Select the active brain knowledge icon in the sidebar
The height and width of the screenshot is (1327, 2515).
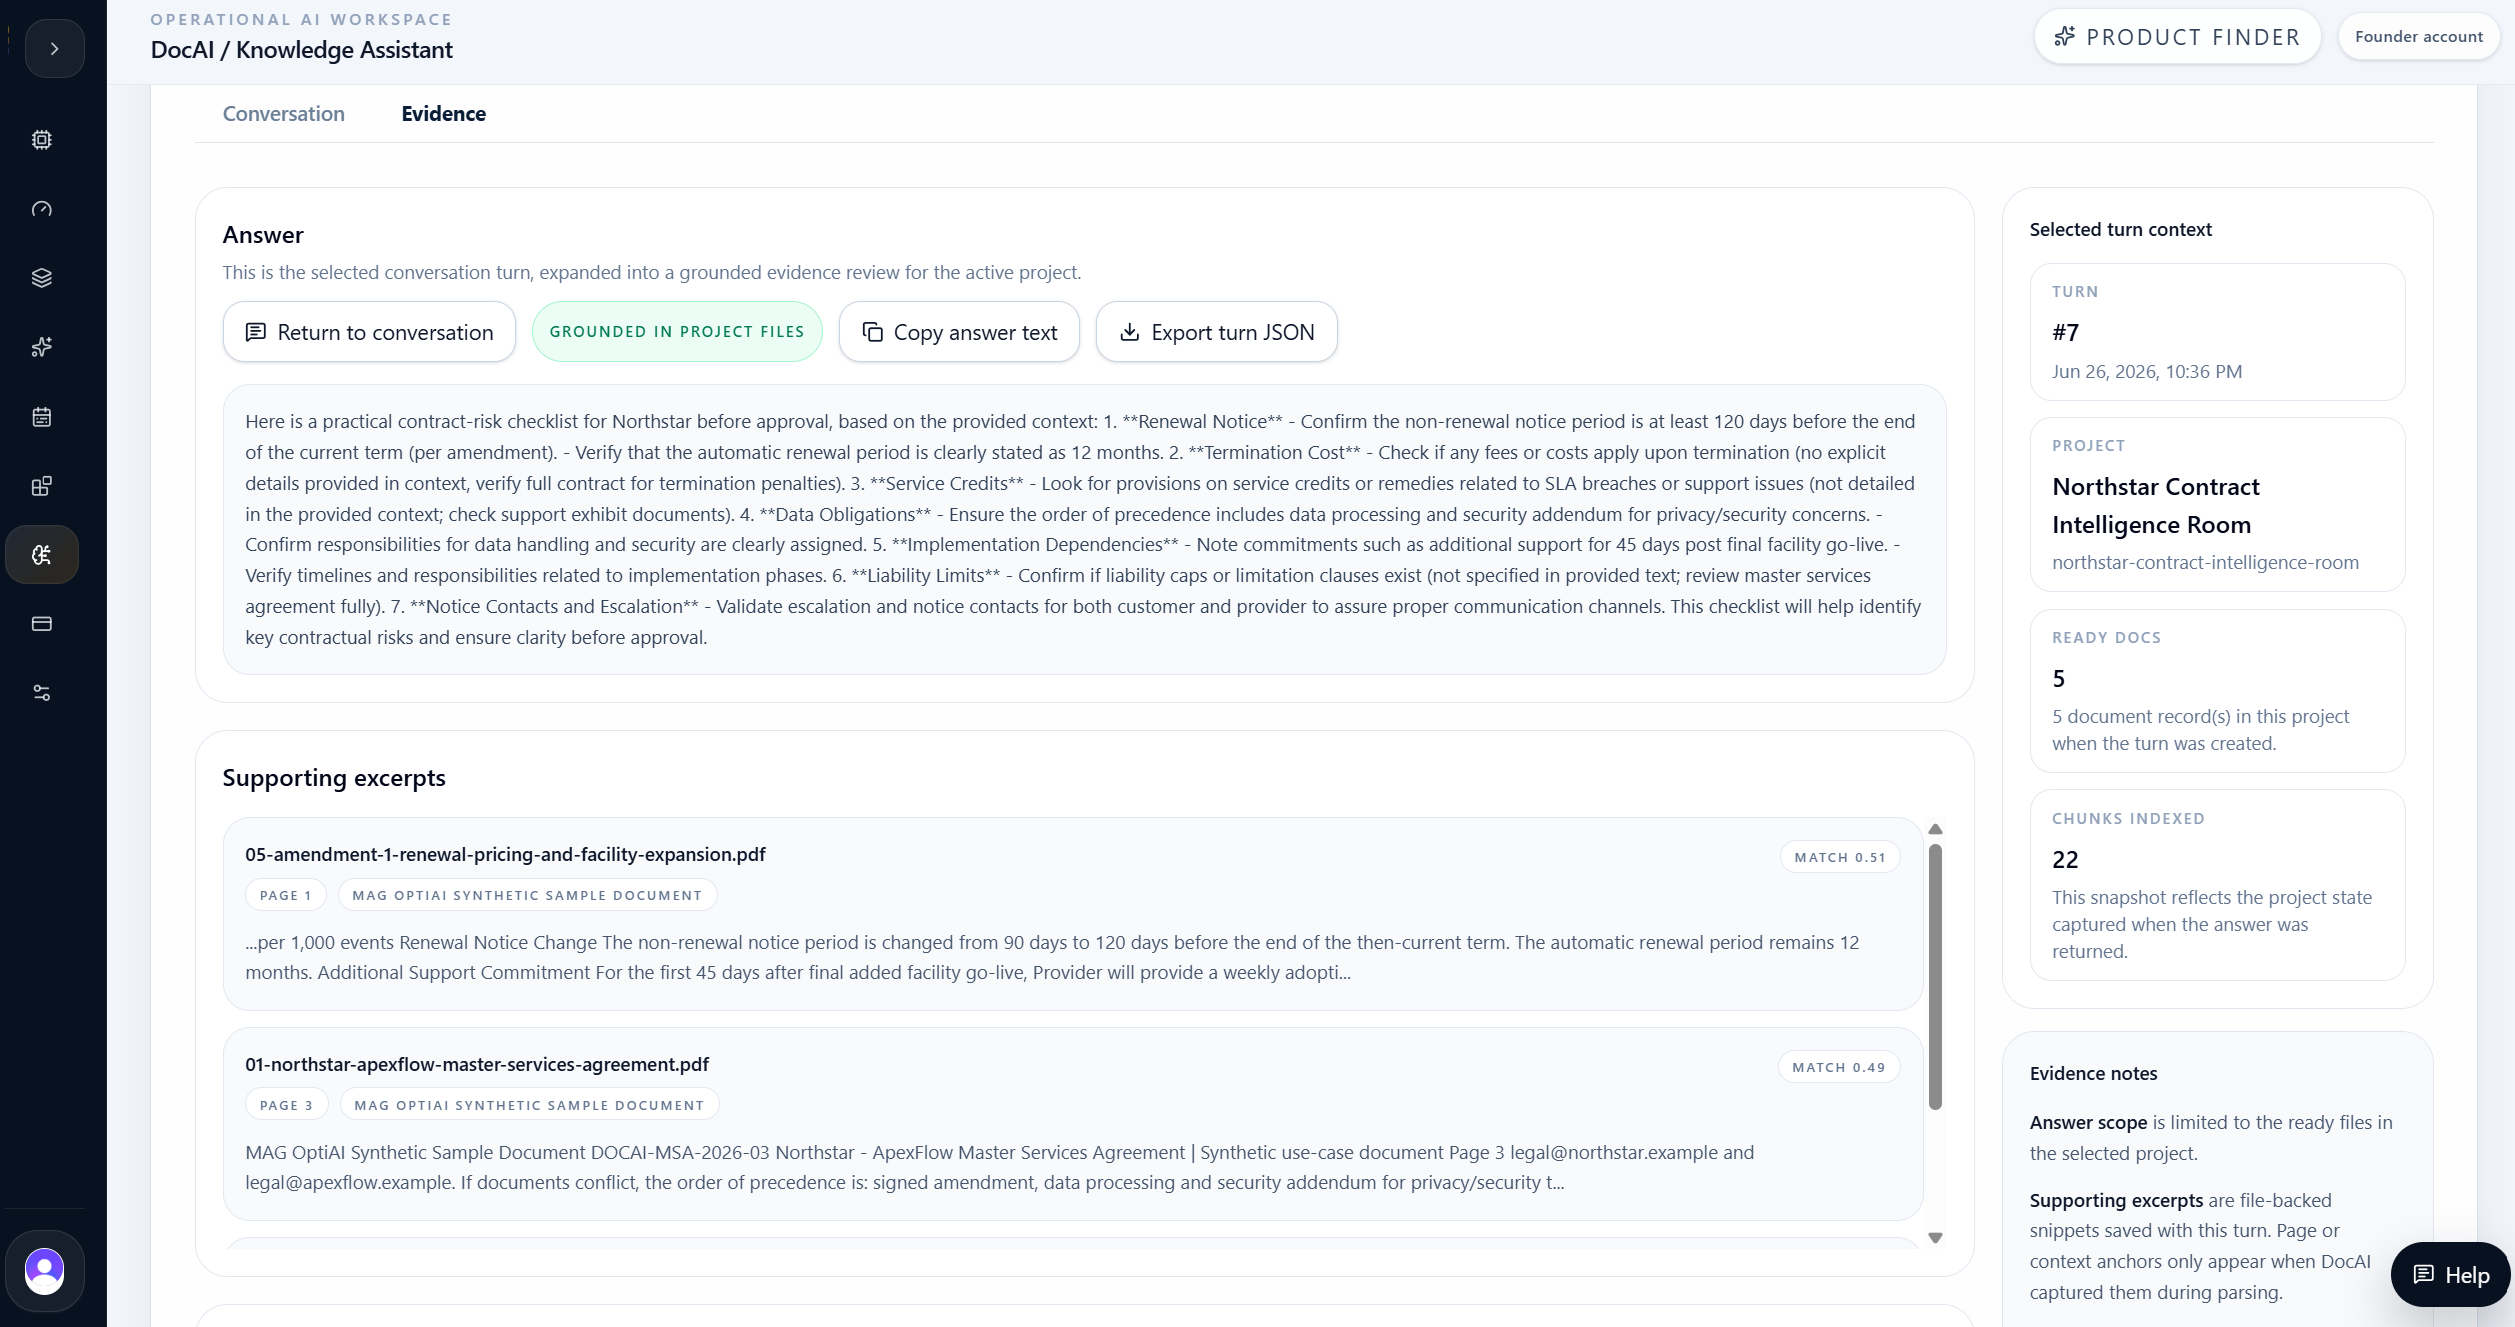pos(42,555)
